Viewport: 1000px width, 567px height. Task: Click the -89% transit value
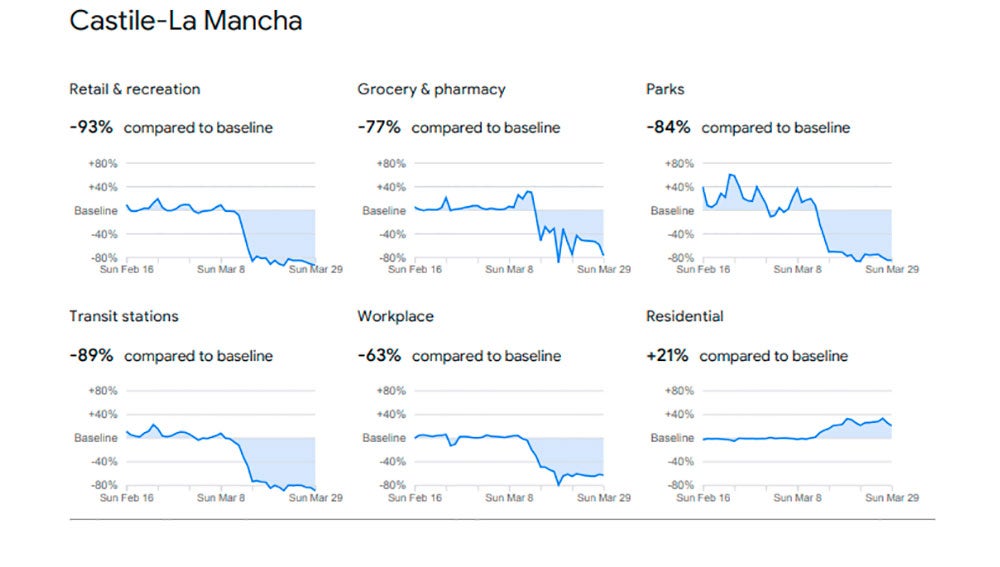click(x=91, y=356)
